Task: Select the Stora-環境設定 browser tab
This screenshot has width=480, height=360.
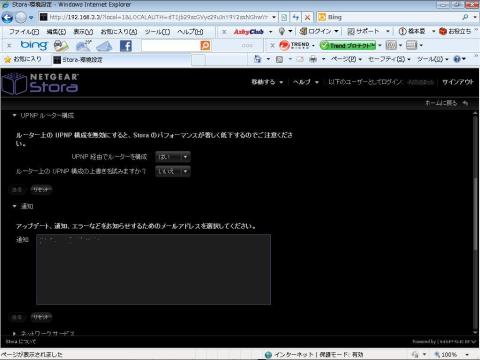Action: point(122,60)
